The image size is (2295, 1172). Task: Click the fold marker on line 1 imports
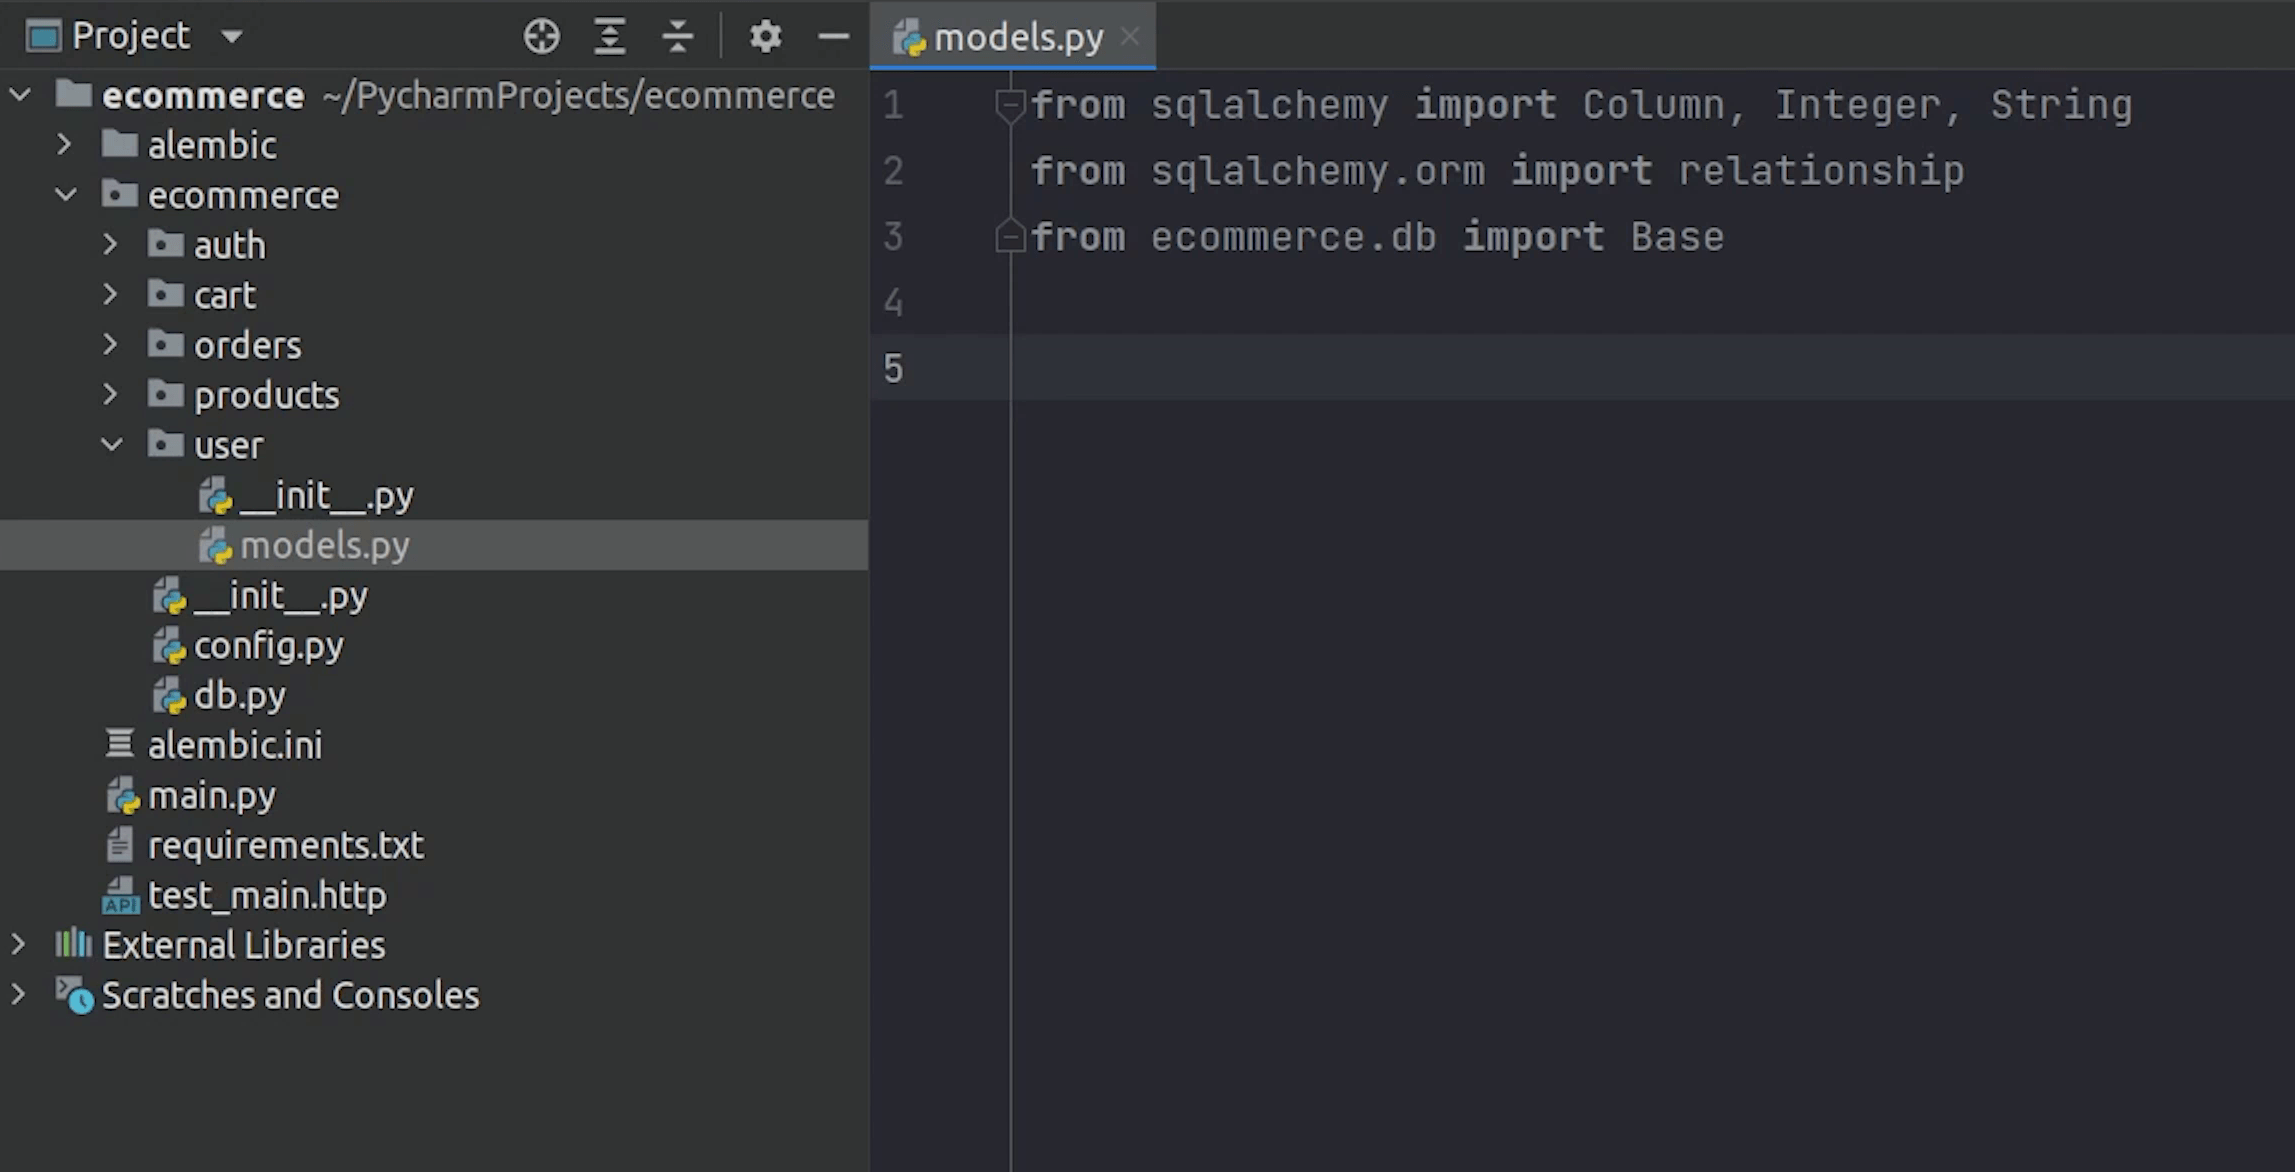1009,104
